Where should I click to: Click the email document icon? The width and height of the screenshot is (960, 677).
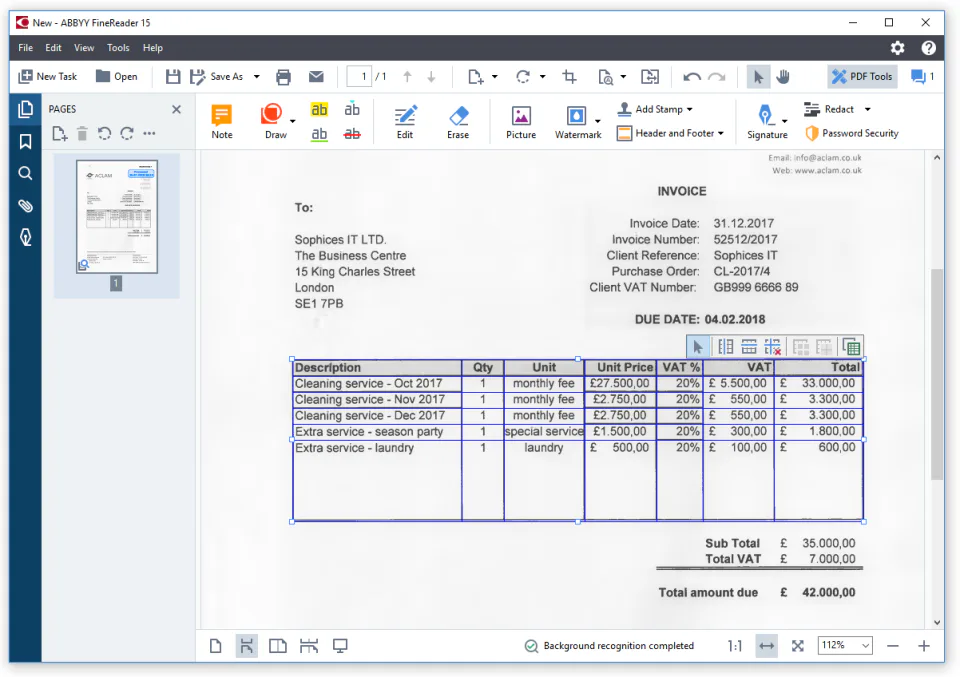(x=316, y=77)
